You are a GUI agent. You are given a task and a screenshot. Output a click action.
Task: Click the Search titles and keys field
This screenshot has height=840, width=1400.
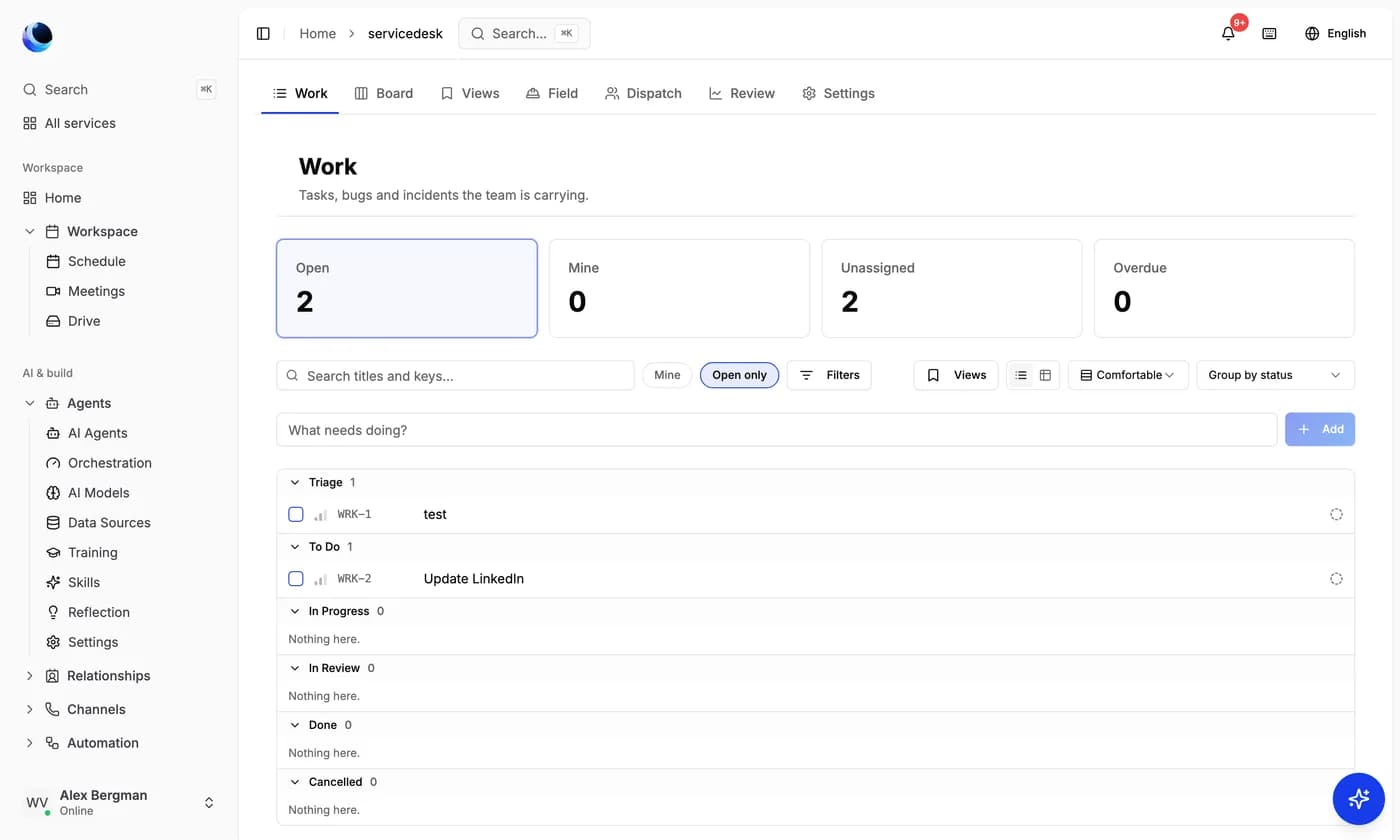point(455,375)
